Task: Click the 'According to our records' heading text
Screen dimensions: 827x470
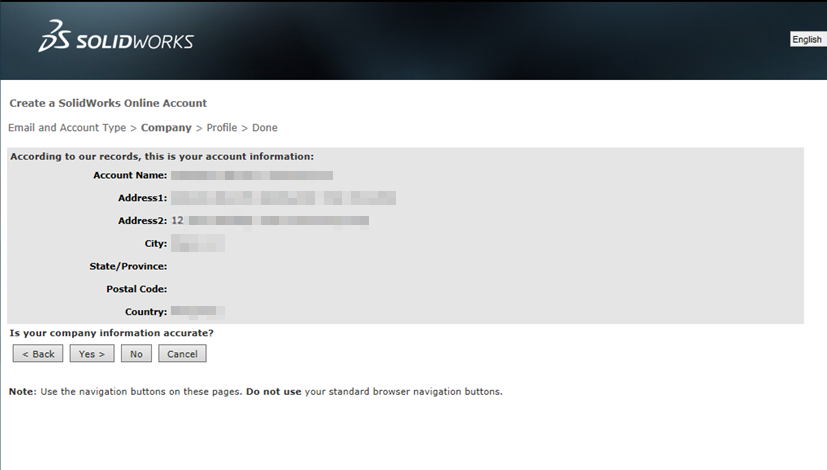Action: coord(162,156)
